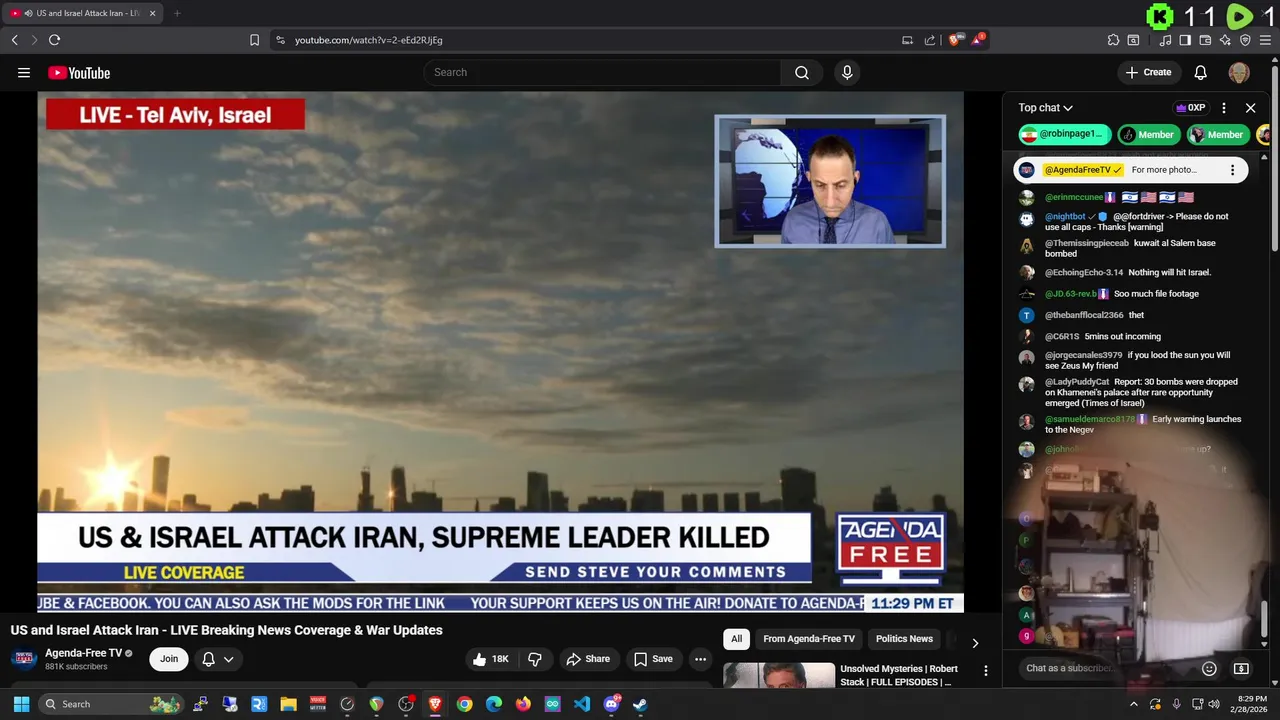The height and width of the screenshot is (720, 1280).
Task: Toggle the browser sidebar panel
Action: 1185,40
